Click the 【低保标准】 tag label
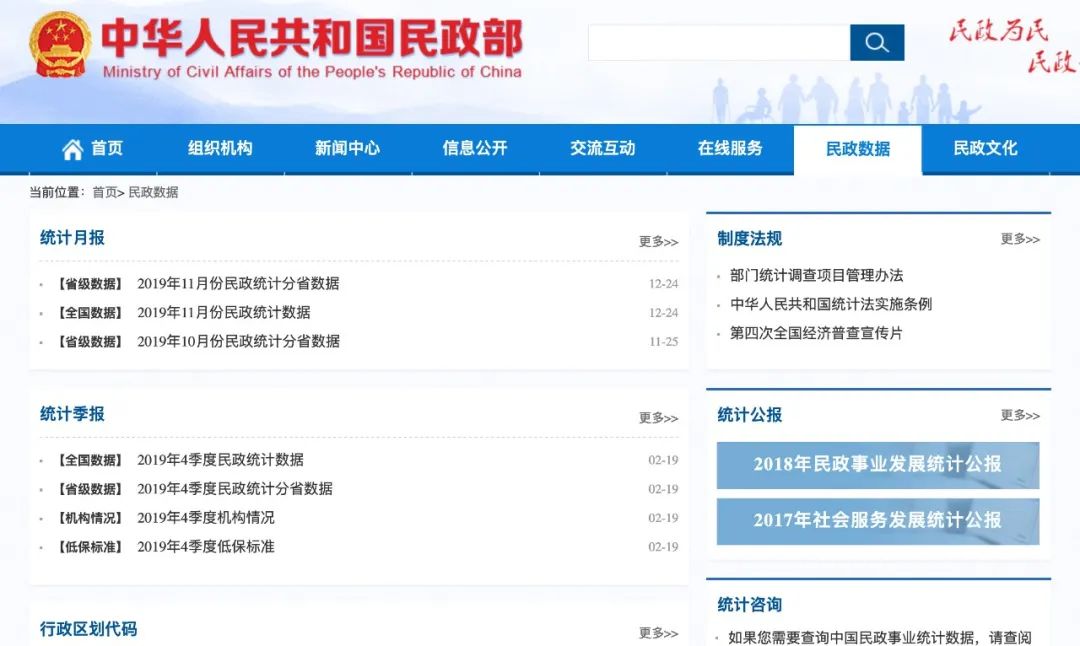1080x646 pixels. coord(90,548)
